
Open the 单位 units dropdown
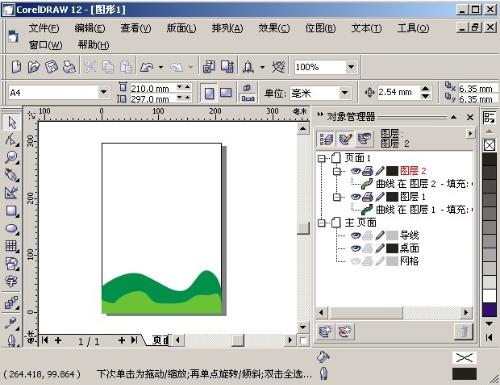[x=345, y=93]
